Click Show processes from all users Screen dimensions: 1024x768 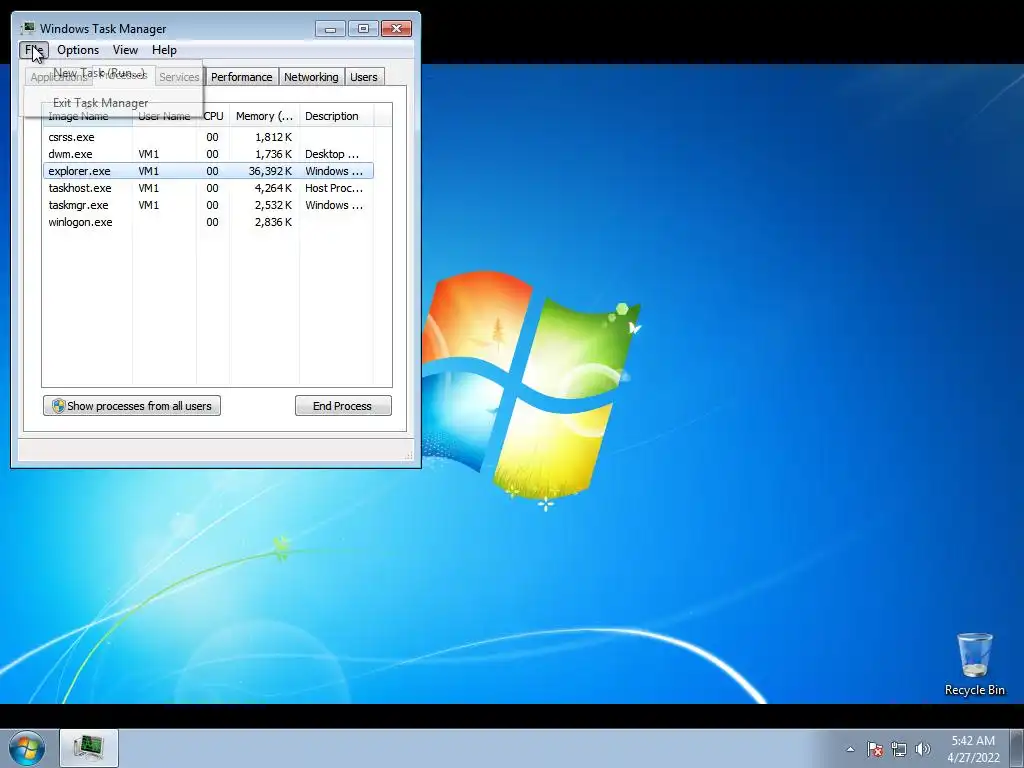132,406
